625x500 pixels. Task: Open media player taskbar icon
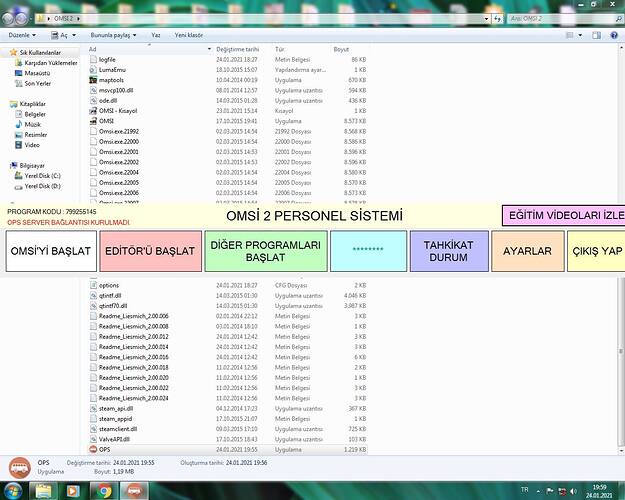[73, 491]
